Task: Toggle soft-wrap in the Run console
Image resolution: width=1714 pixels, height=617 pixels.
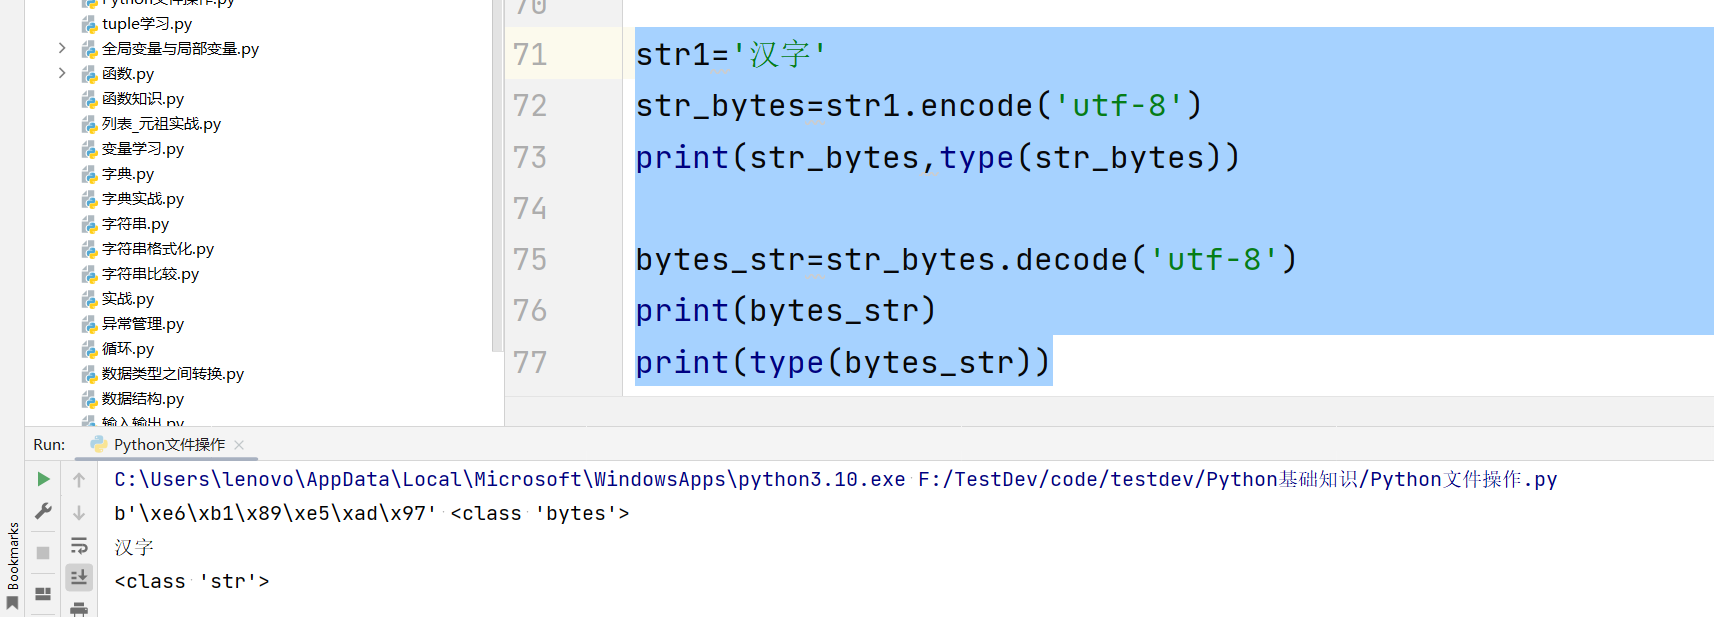Action: [79, 546]
